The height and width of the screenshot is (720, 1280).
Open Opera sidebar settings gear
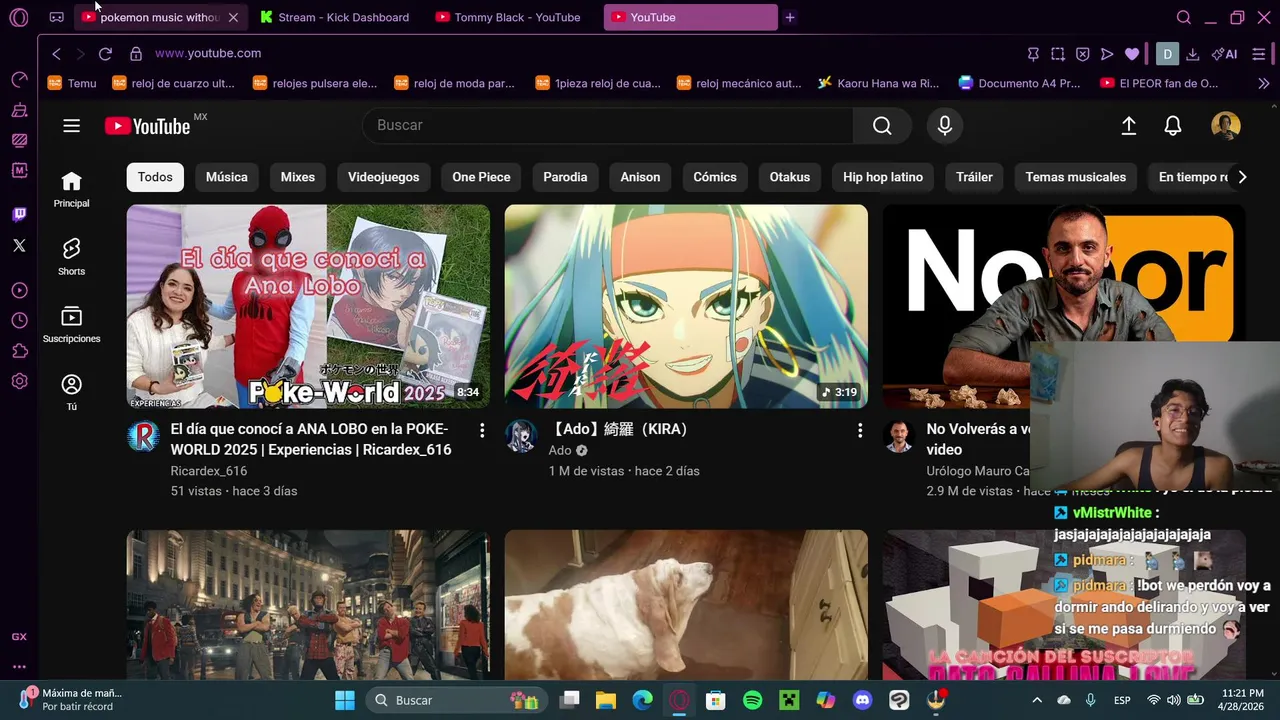19,381
